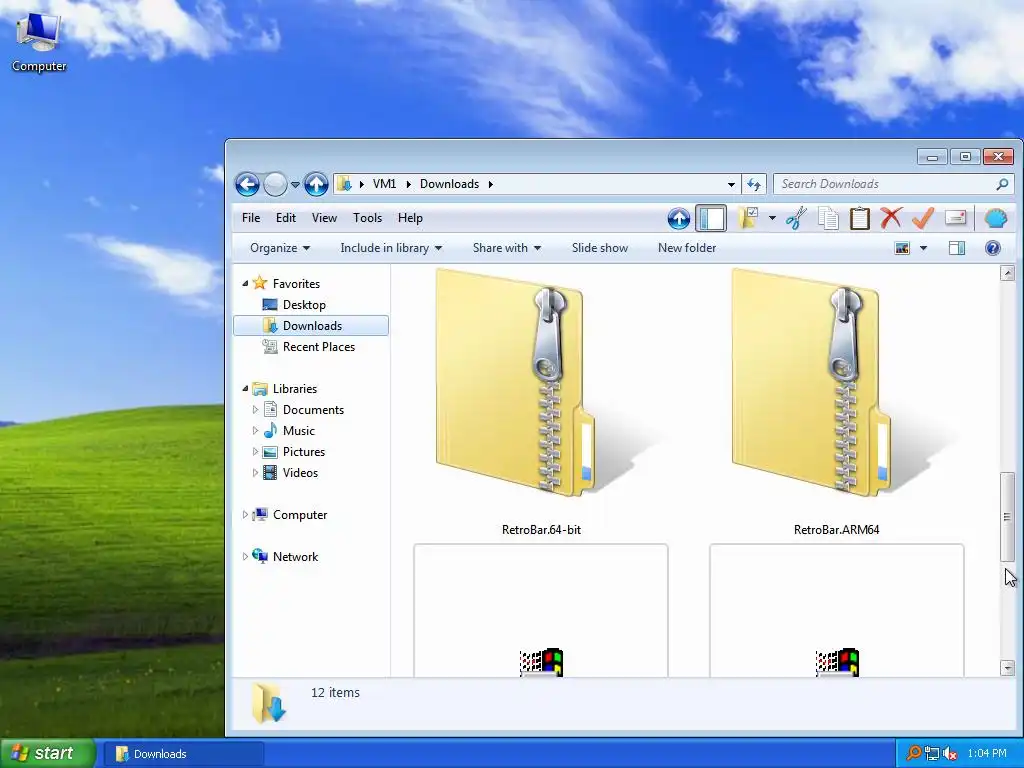Click Downloads in the address breadcrumb

pyautogui.click(x=449, y=184)
